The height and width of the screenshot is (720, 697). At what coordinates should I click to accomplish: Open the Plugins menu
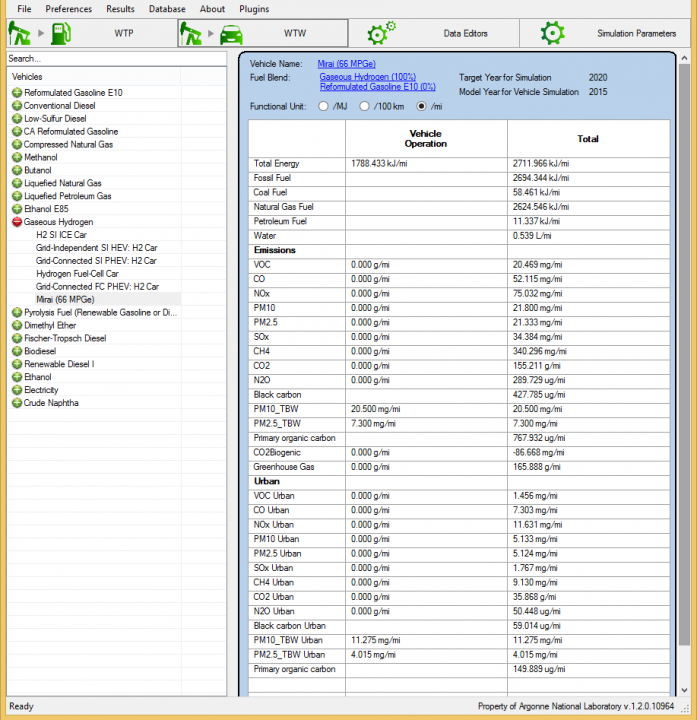(254, 9)
